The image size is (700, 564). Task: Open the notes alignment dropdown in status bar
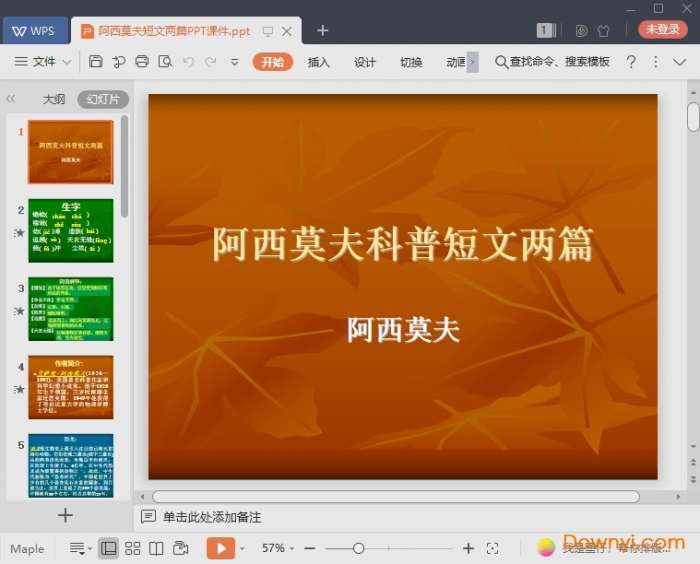tap(81, 548)
